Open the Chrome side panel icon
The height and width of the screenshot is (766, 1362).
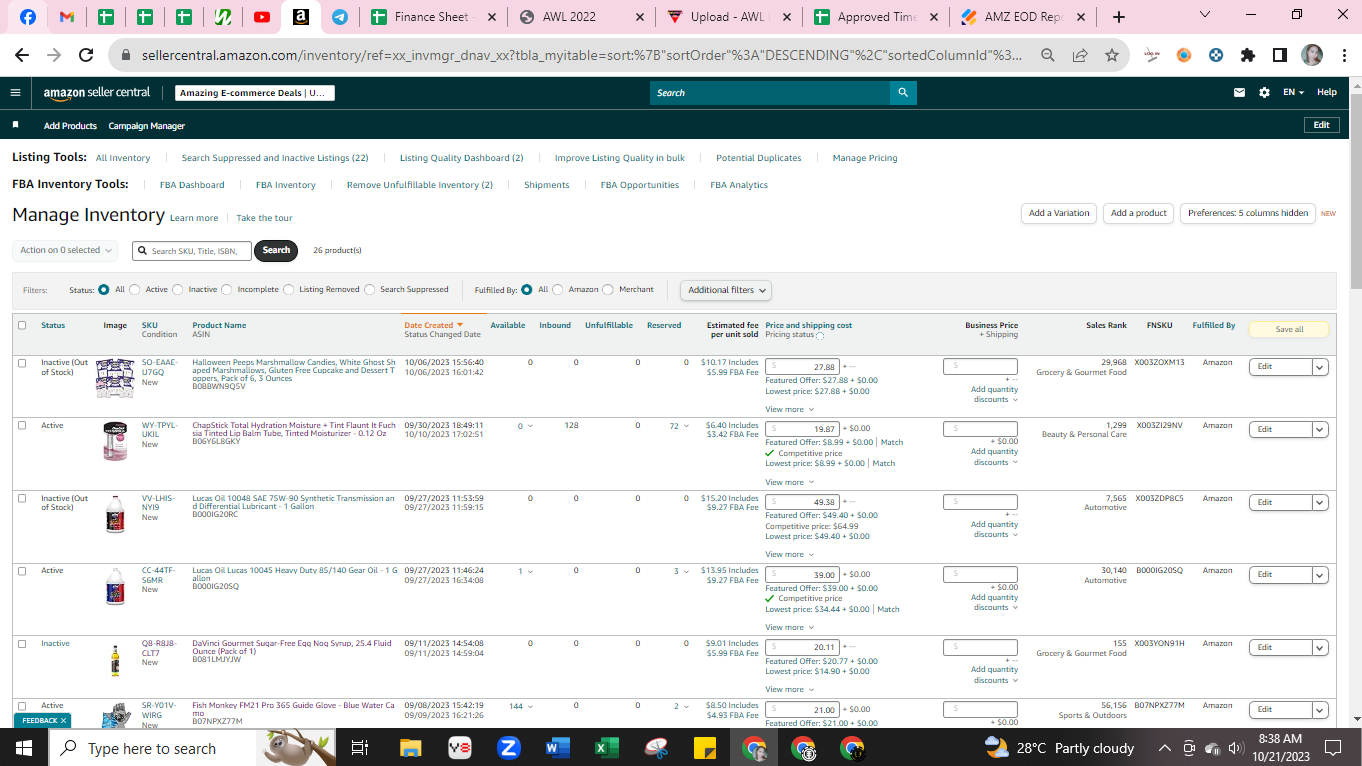point(1279,56)
